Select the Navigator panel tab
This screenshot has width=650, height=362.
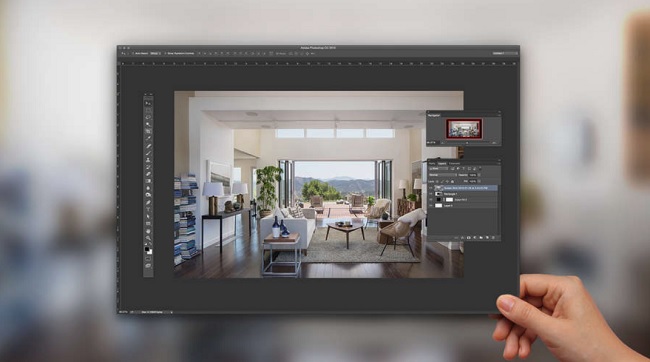click(434, 115)
